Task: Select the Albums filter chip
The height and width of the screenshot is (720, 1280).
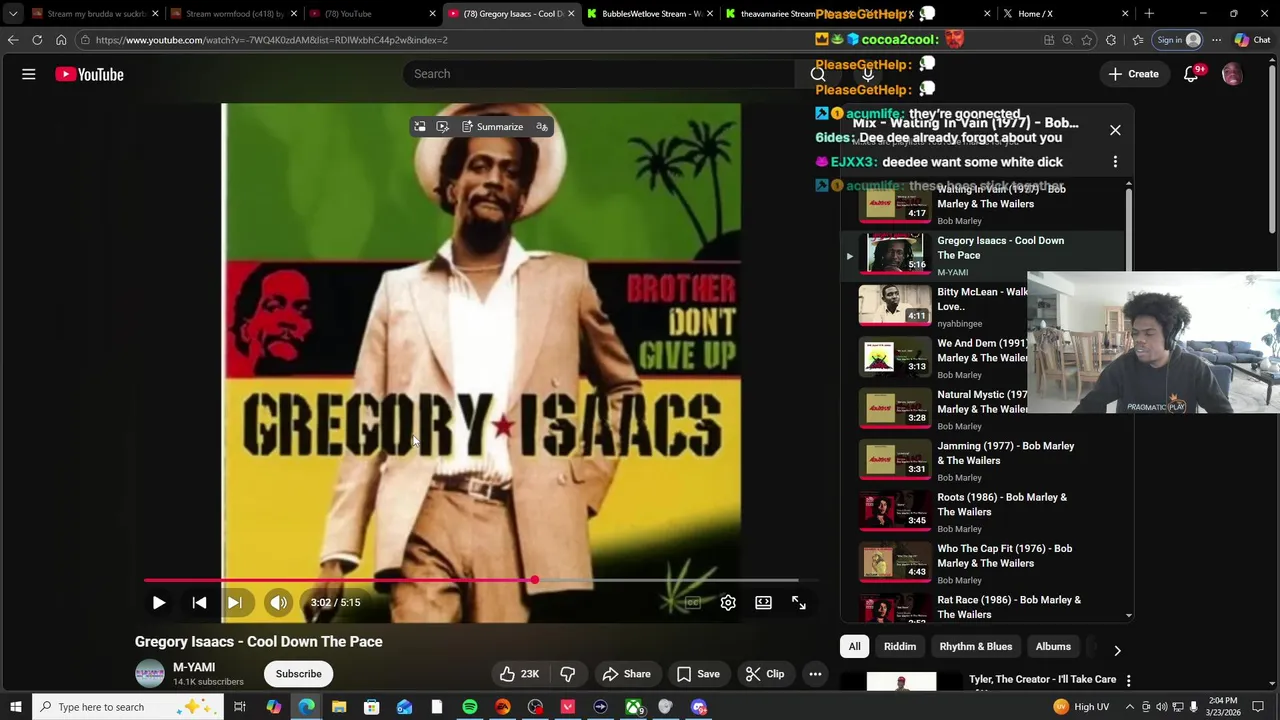Action: [1053, 646]
